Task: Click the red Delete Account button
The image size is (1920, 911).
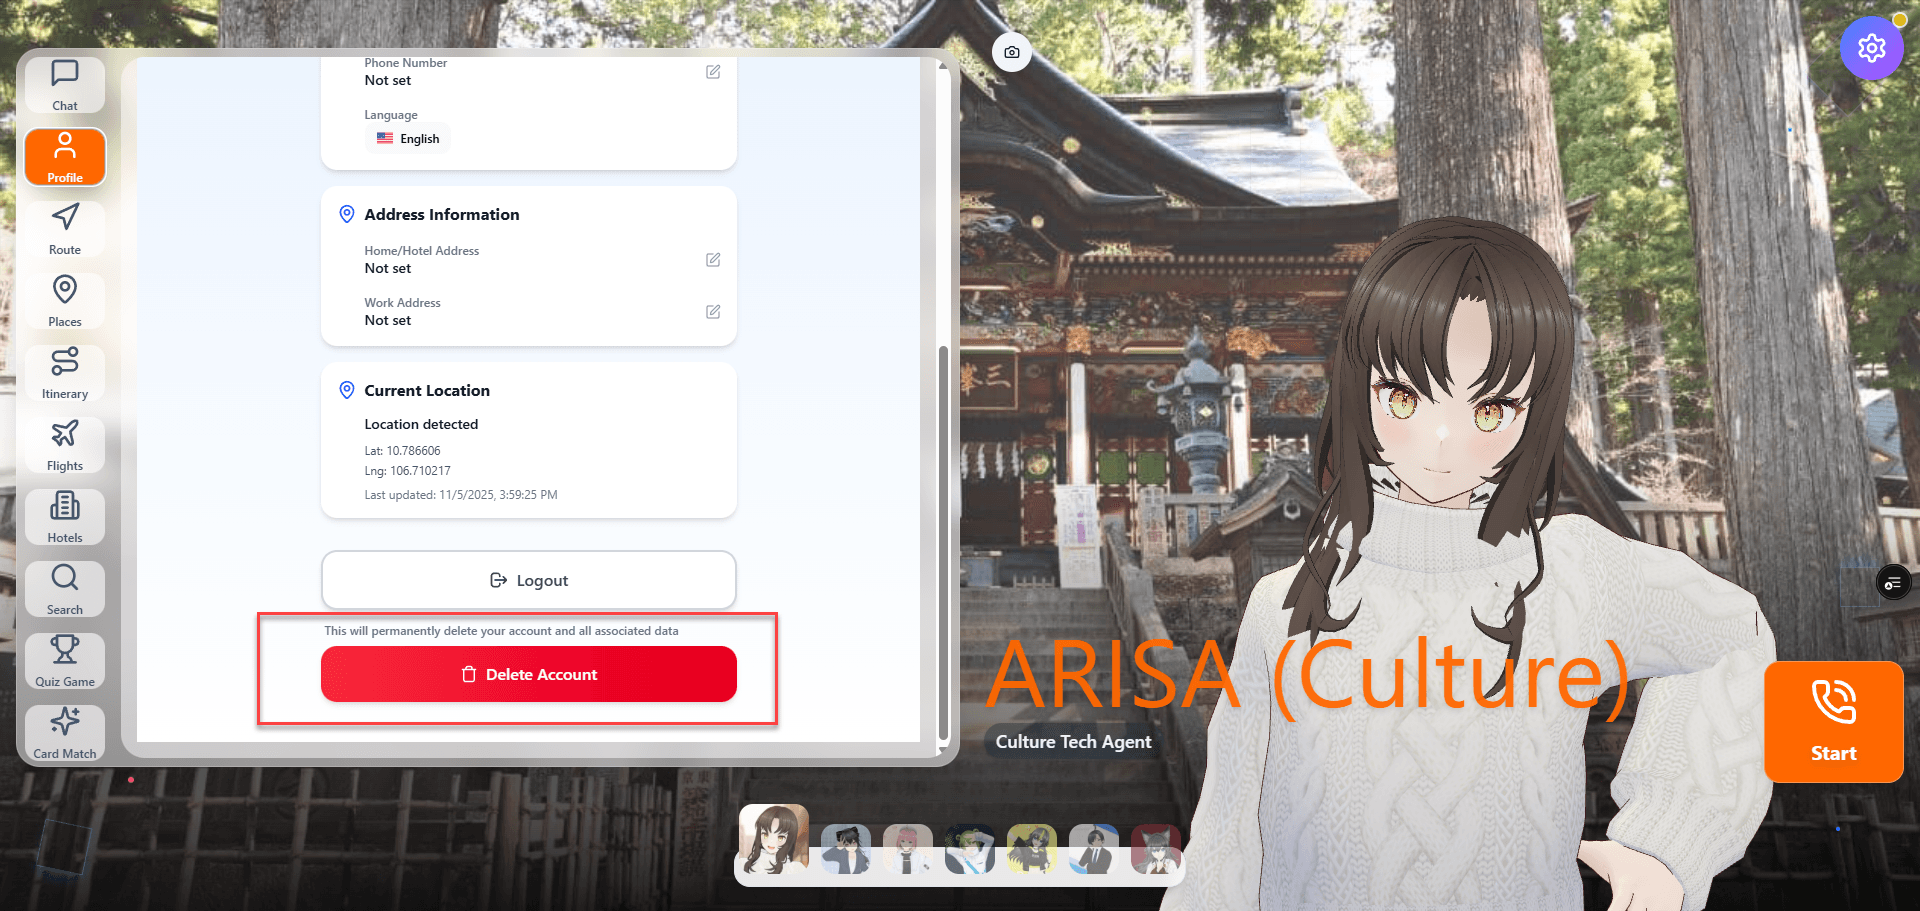Action: pos(528,674)
